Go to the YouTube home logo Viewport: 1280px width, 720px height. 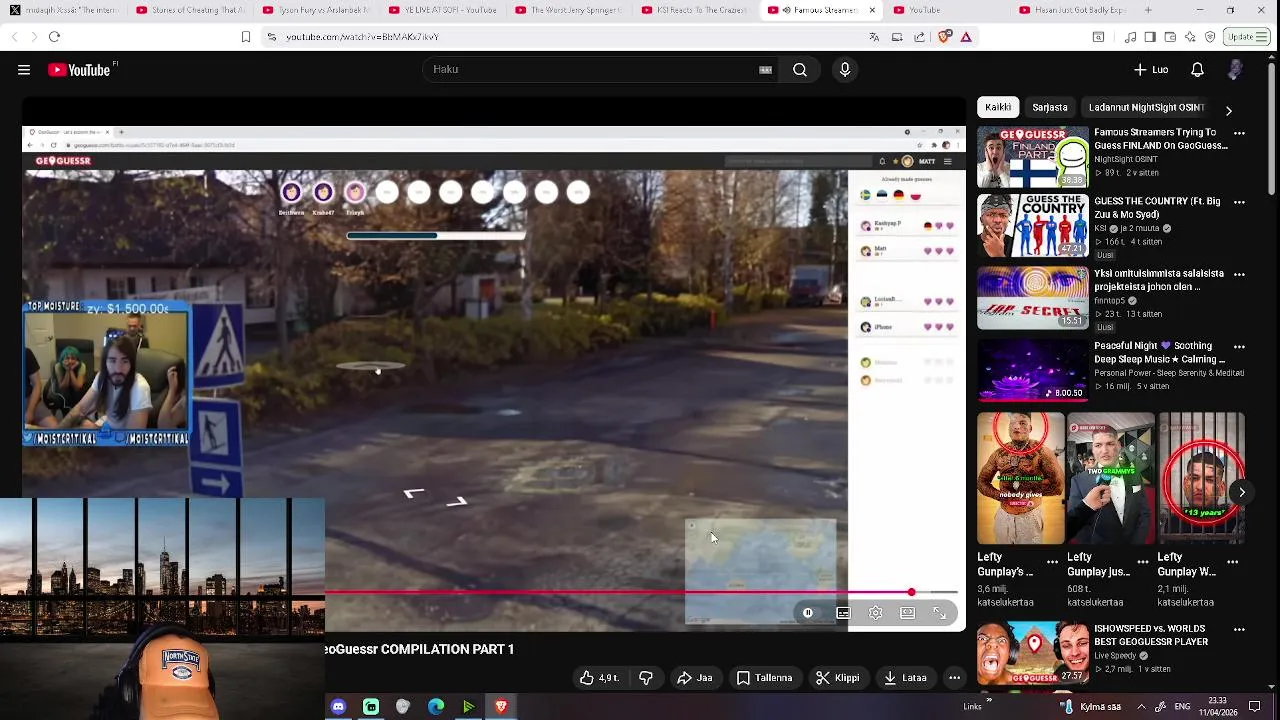click(x=79, y=70)
